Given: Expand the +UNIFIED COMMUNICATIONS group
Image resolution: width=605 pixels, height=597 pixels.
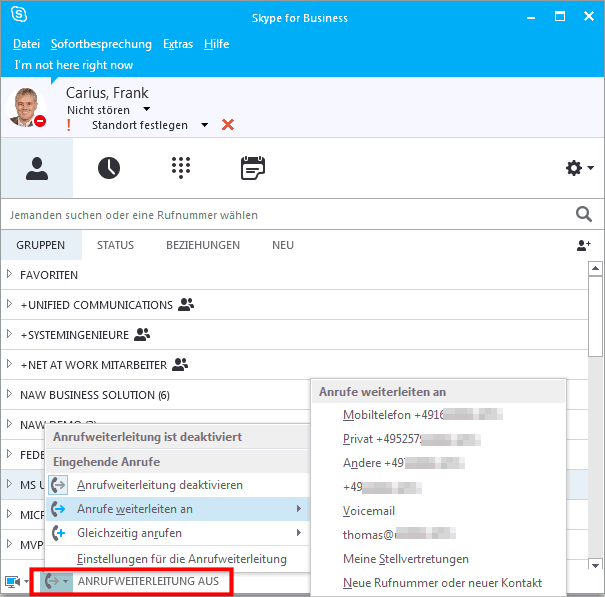Looking at the screenshot, I should (9, 304).
